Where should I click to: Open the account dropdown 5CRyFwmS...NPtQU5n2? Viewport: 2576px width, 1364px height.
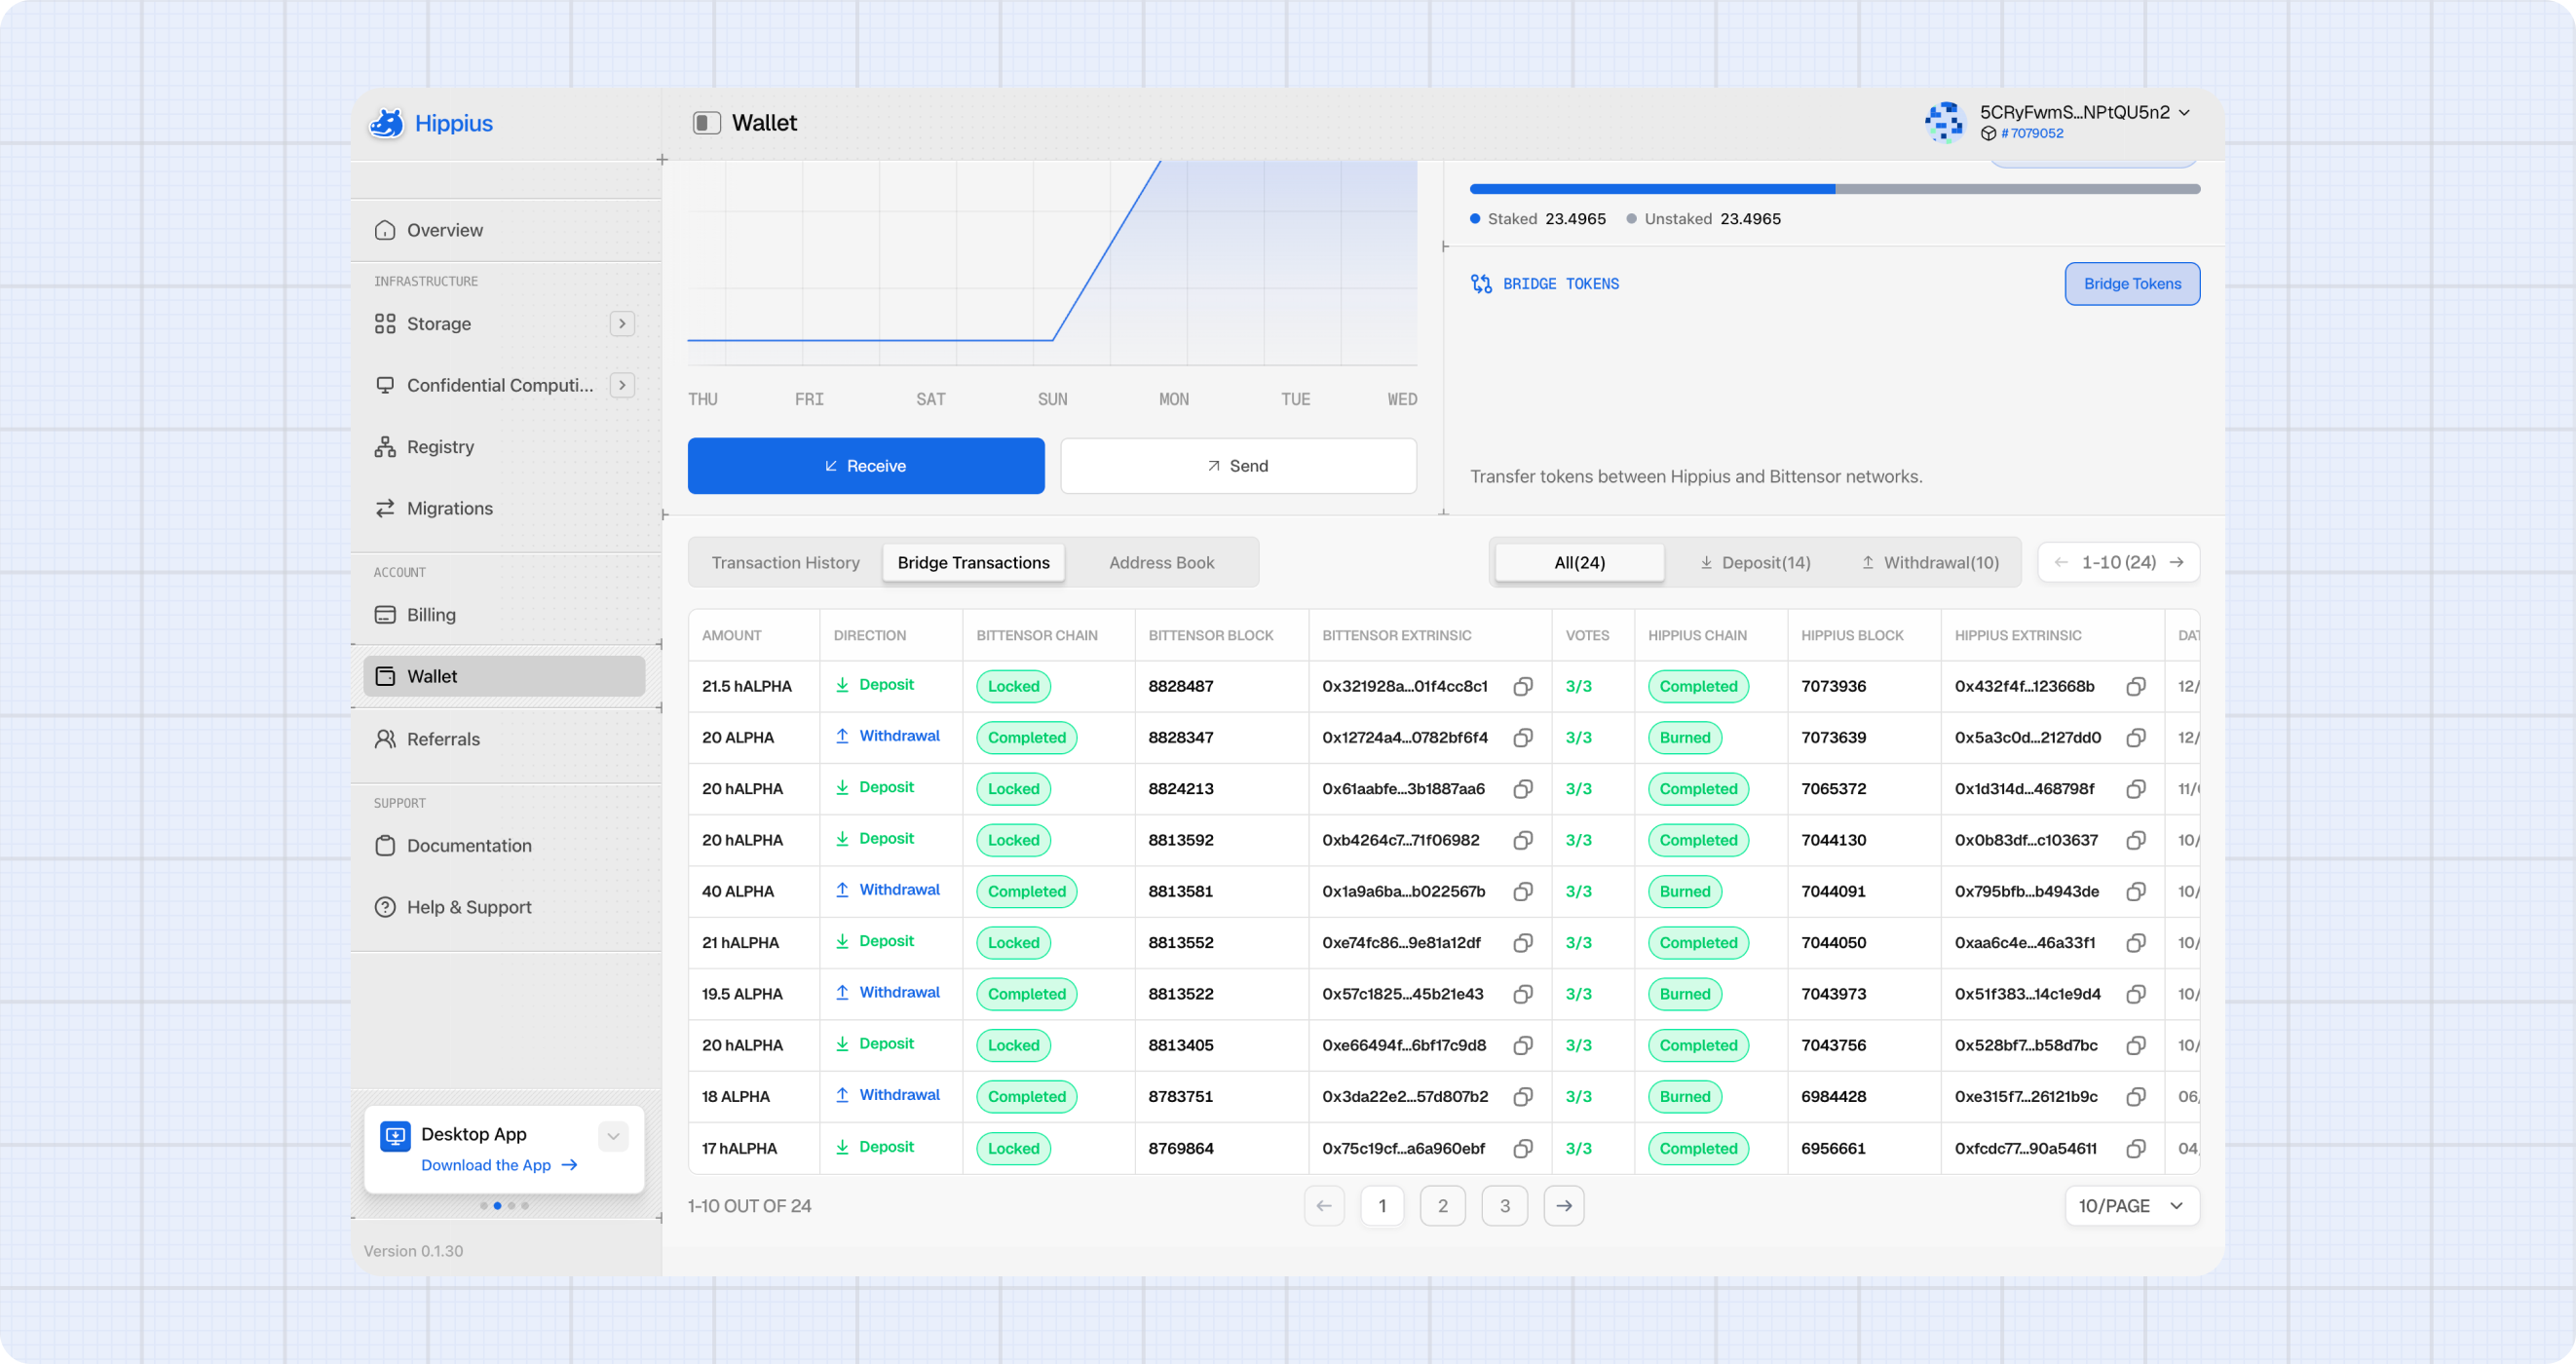coord(2085,112)
